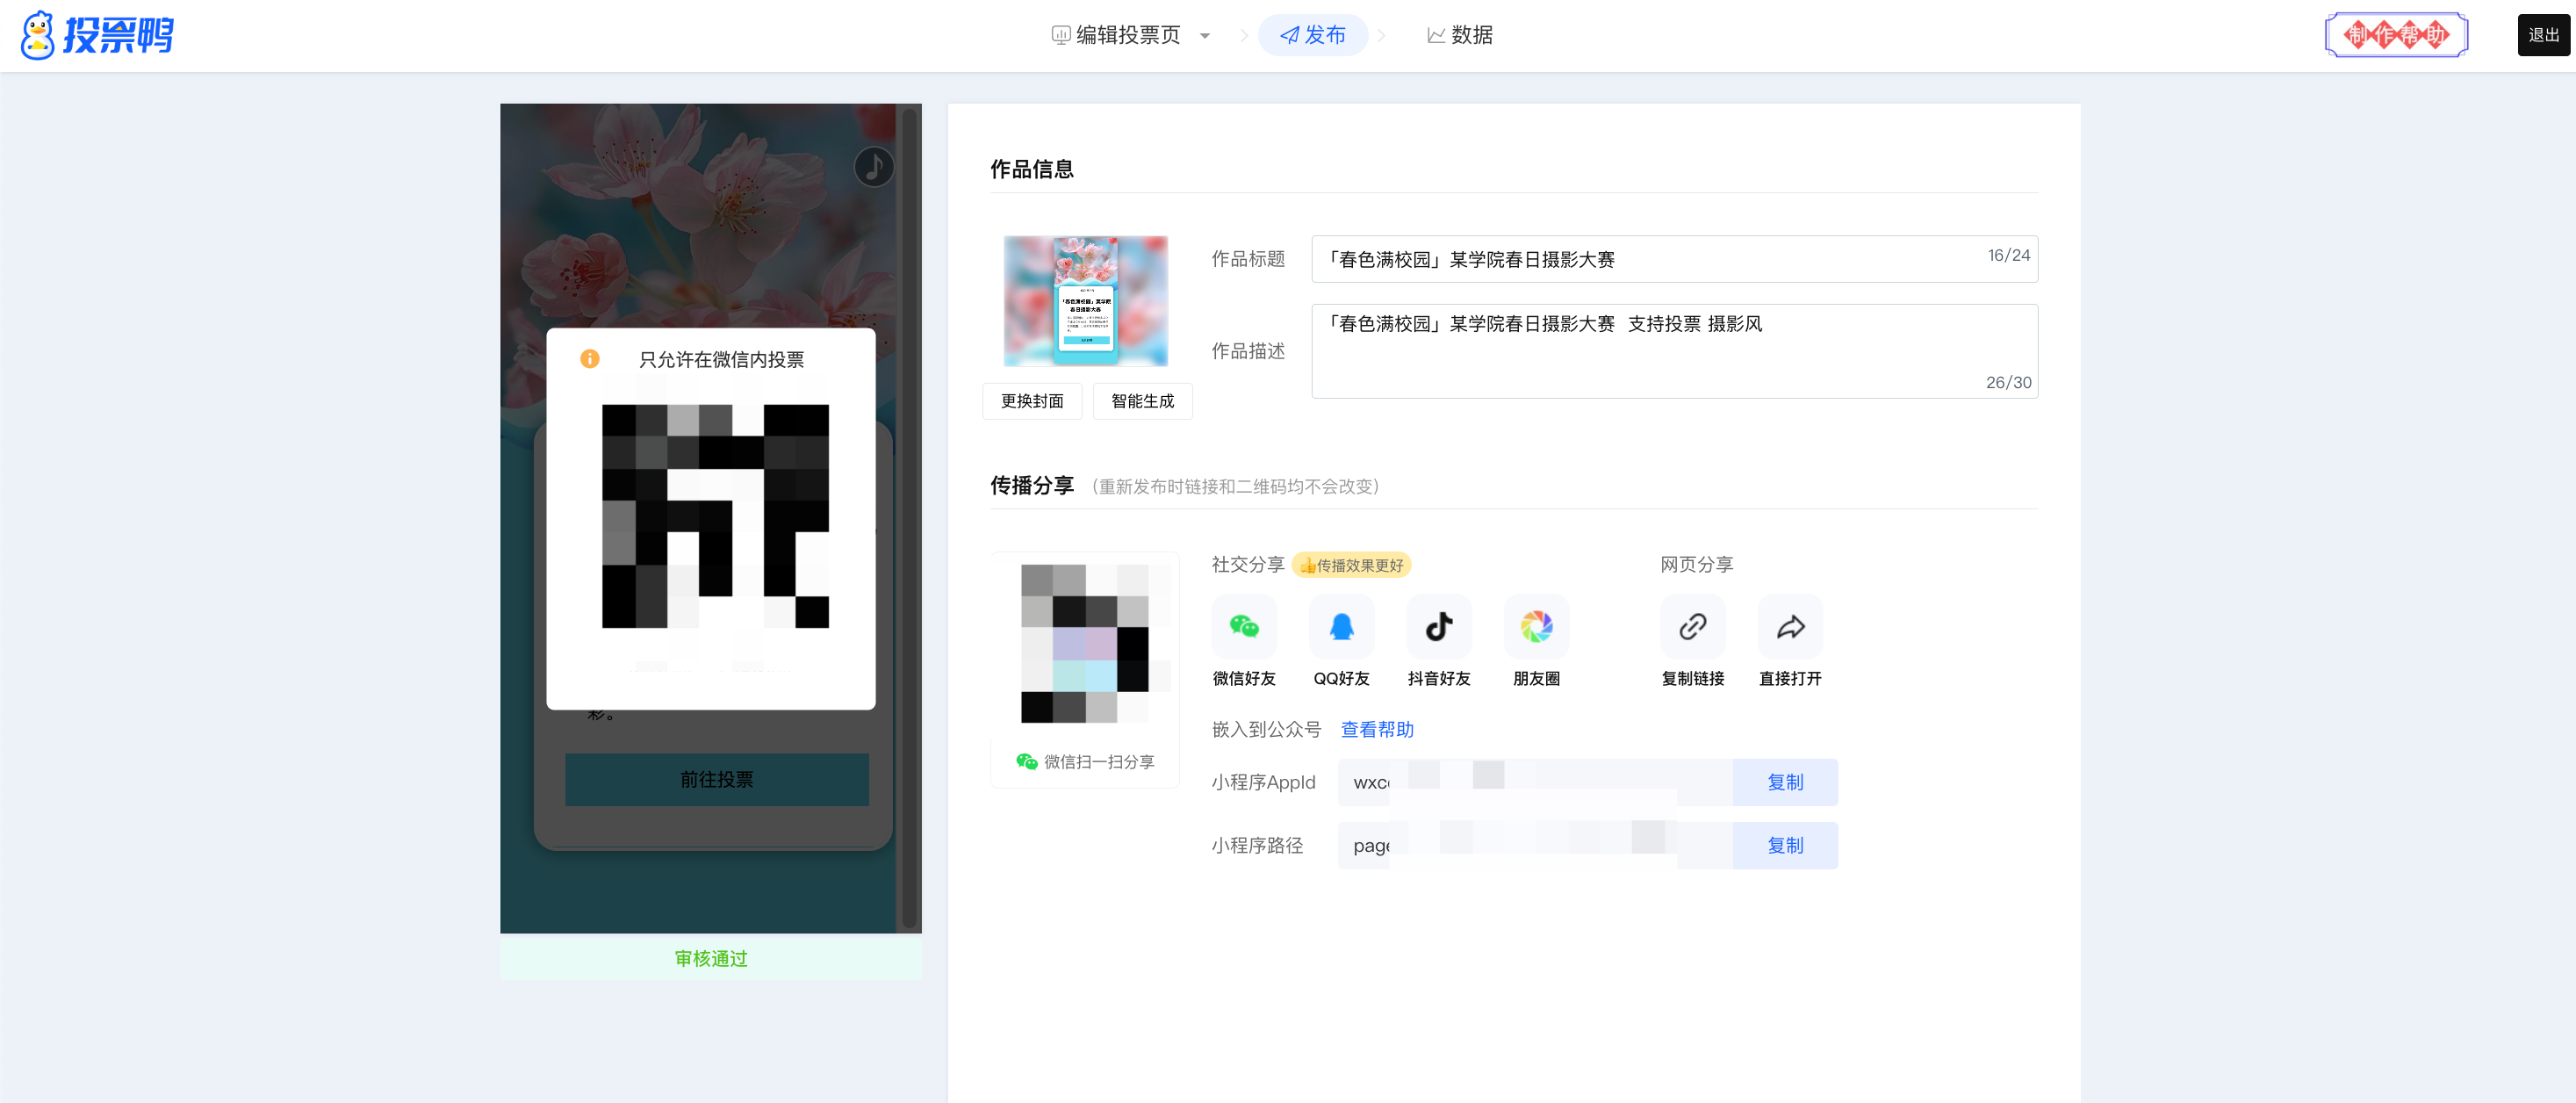Switch to the 发布 tab
2576x1103 pixels.
[1313, 35]
